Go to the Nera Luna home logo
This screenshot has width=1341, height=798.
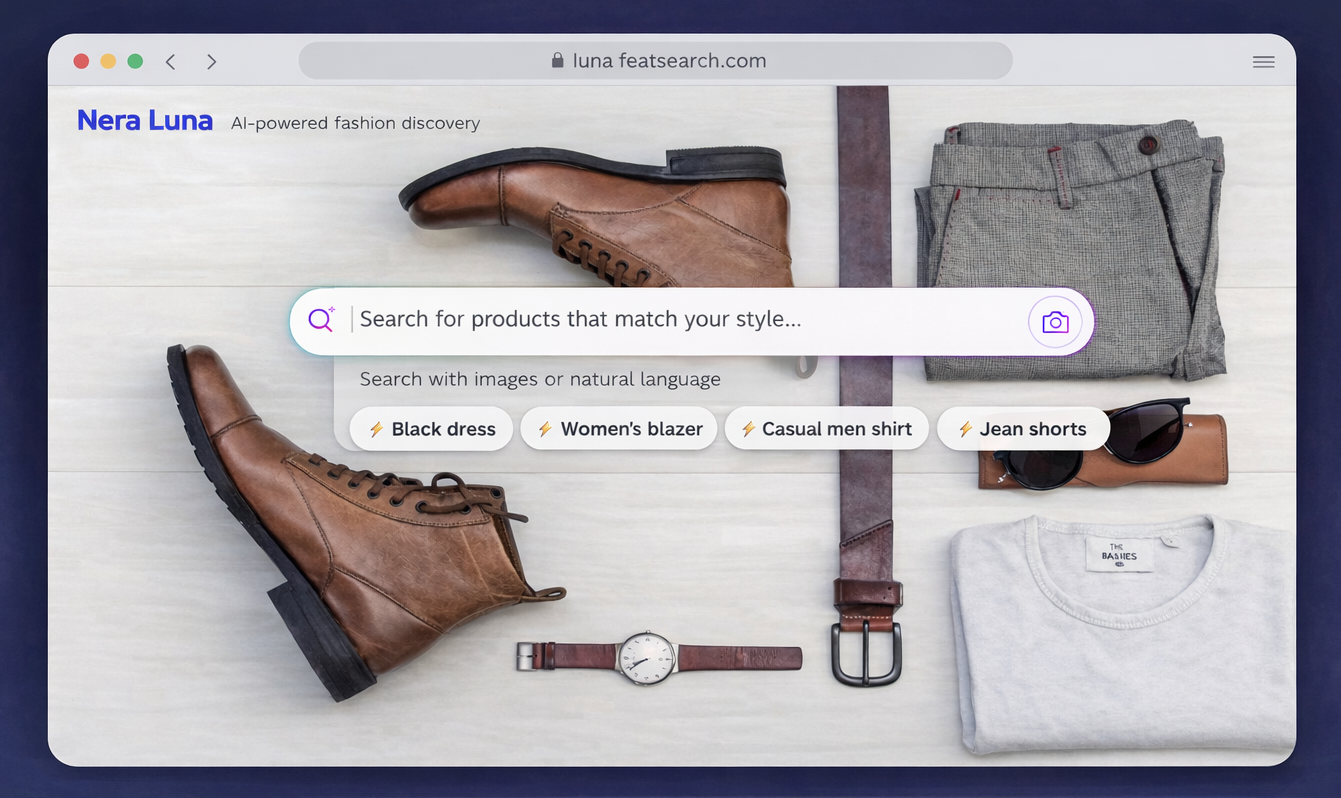(x=145, y=121)
